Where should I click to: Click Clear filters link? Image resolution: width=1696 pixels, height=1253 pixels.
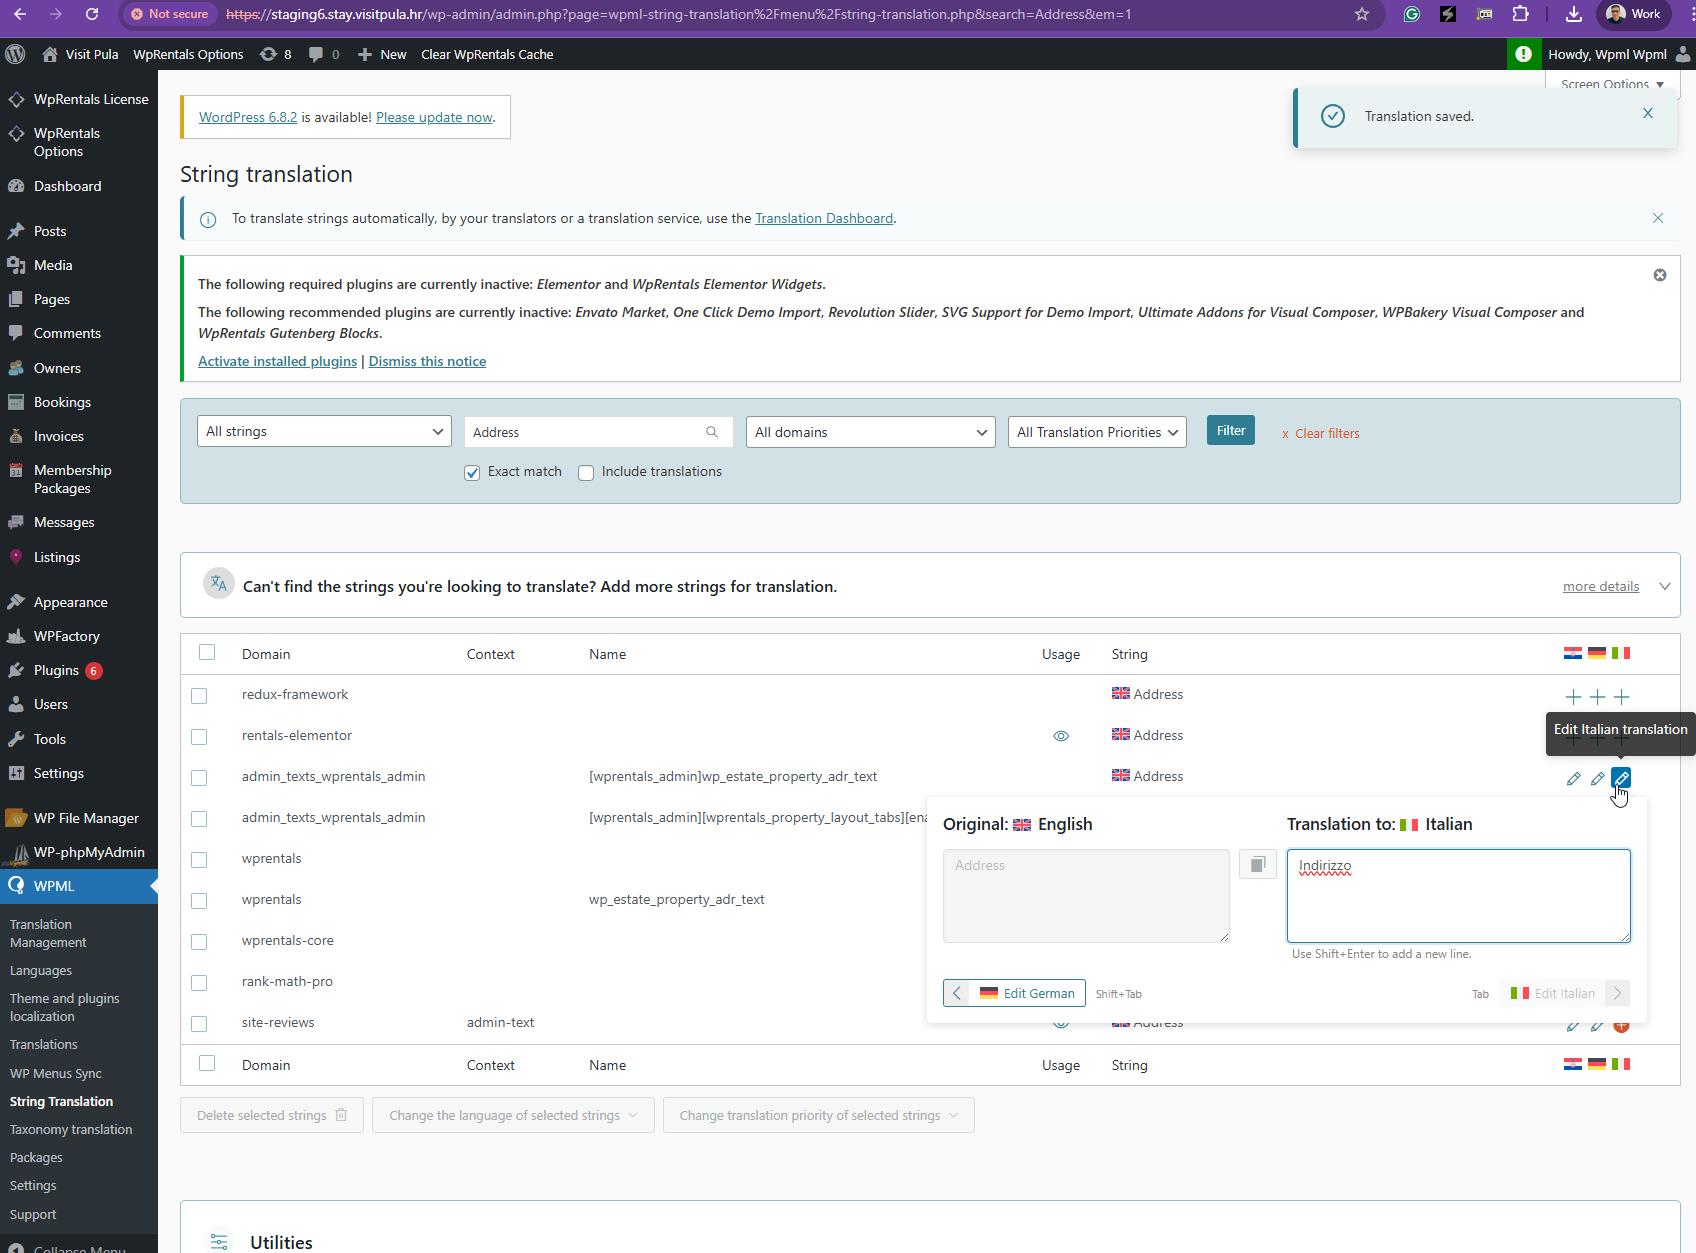tap(1320, 433)
